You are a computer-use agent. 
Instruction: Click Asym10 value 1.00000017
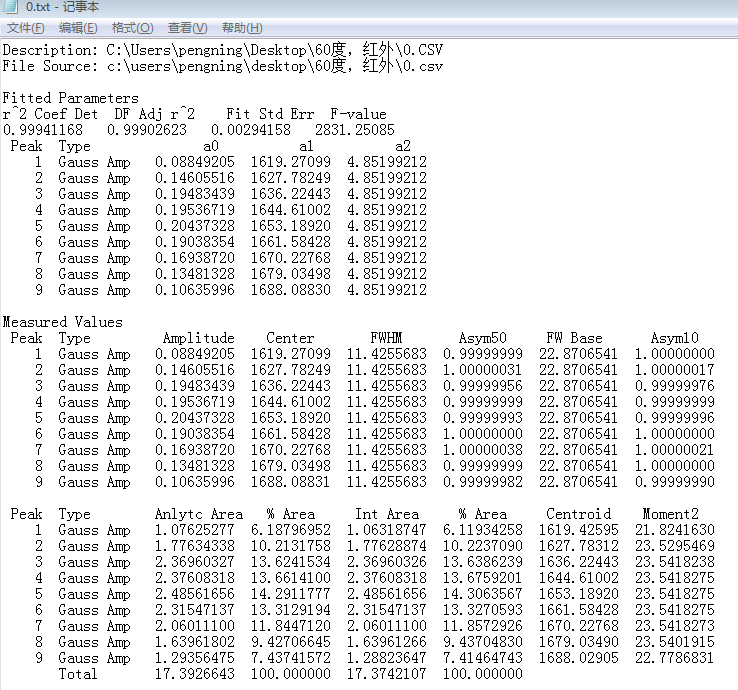point(674,370)
